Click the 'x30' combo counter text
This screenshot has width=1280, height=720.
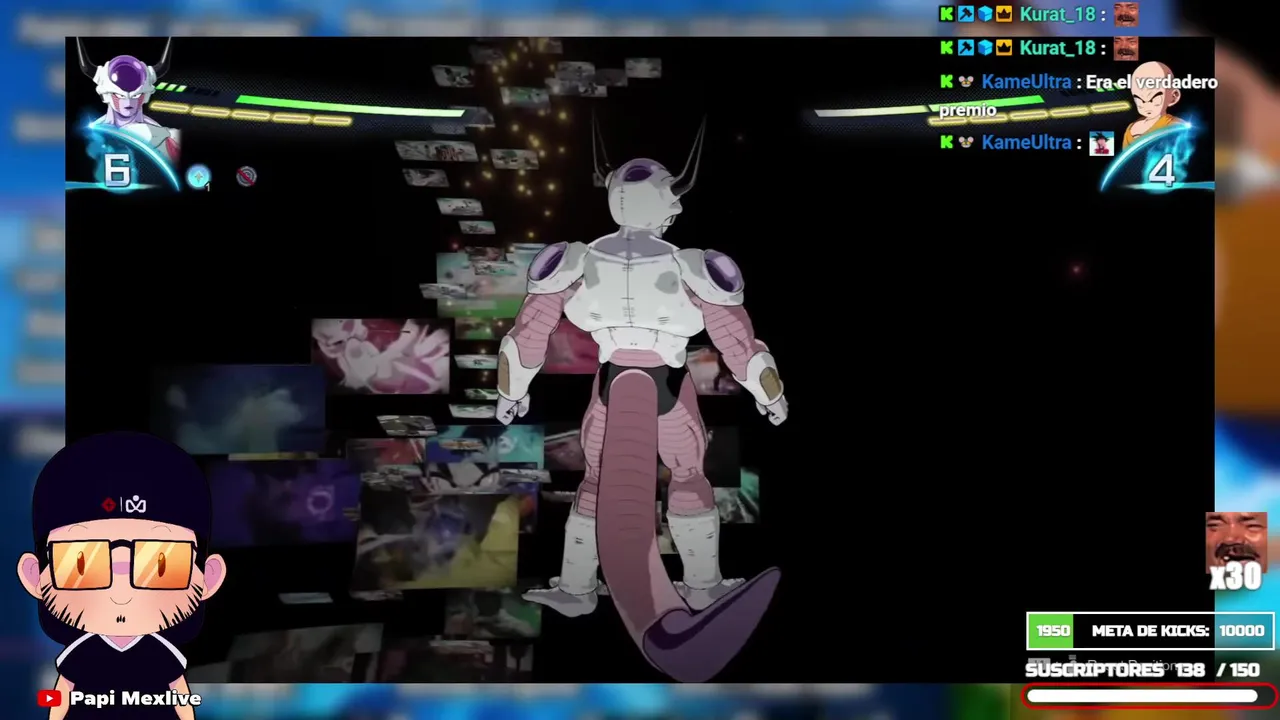(1235, 577)
